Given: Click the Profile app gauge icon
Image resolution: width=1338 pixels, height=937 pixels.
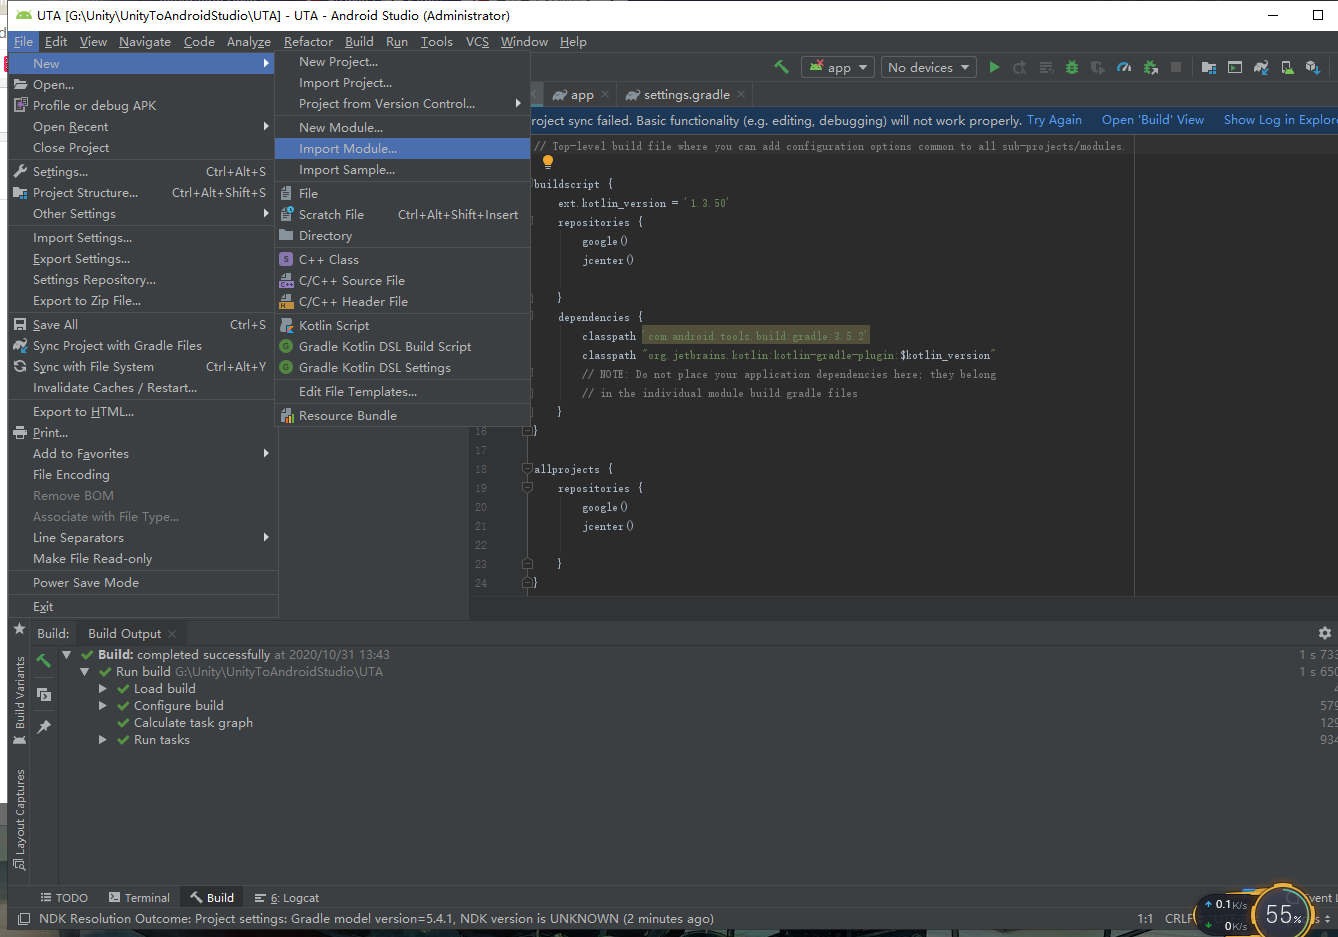Looking at the screenshot, I should point(1124,67).
